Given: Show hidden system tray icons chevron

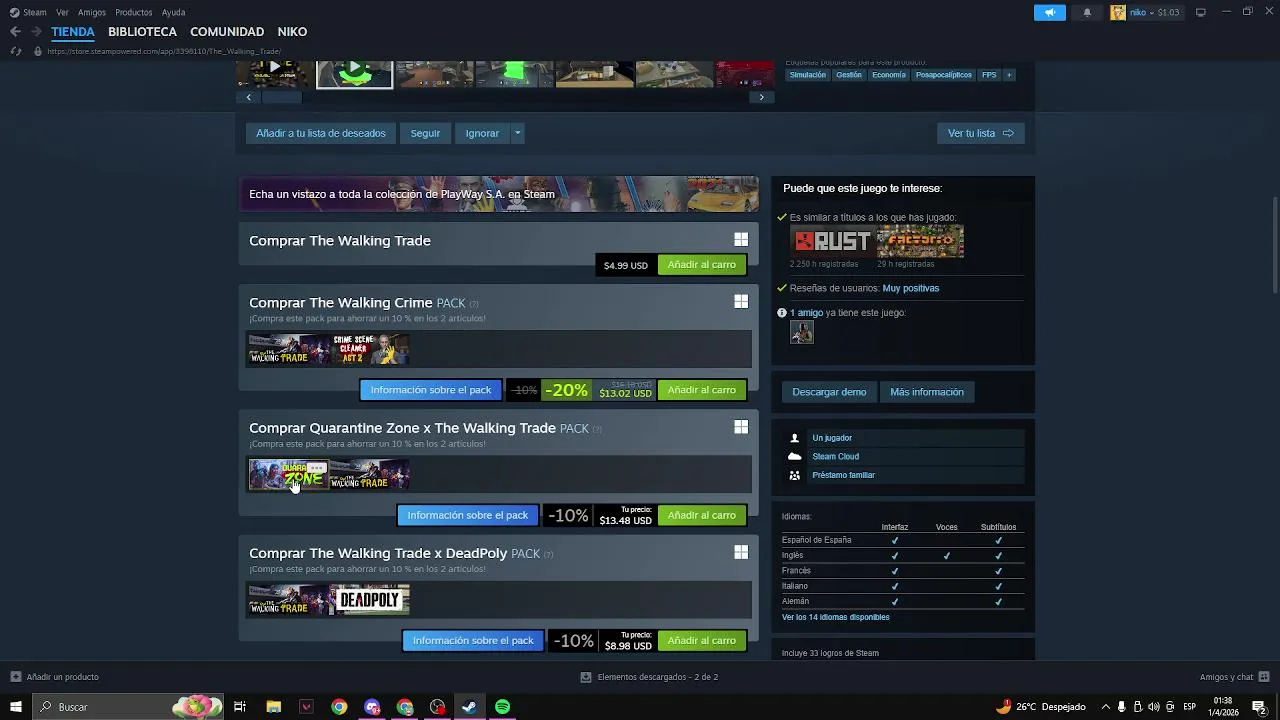Looking at the screenshot, I should pyautogui.click(x=1105, y=707).
